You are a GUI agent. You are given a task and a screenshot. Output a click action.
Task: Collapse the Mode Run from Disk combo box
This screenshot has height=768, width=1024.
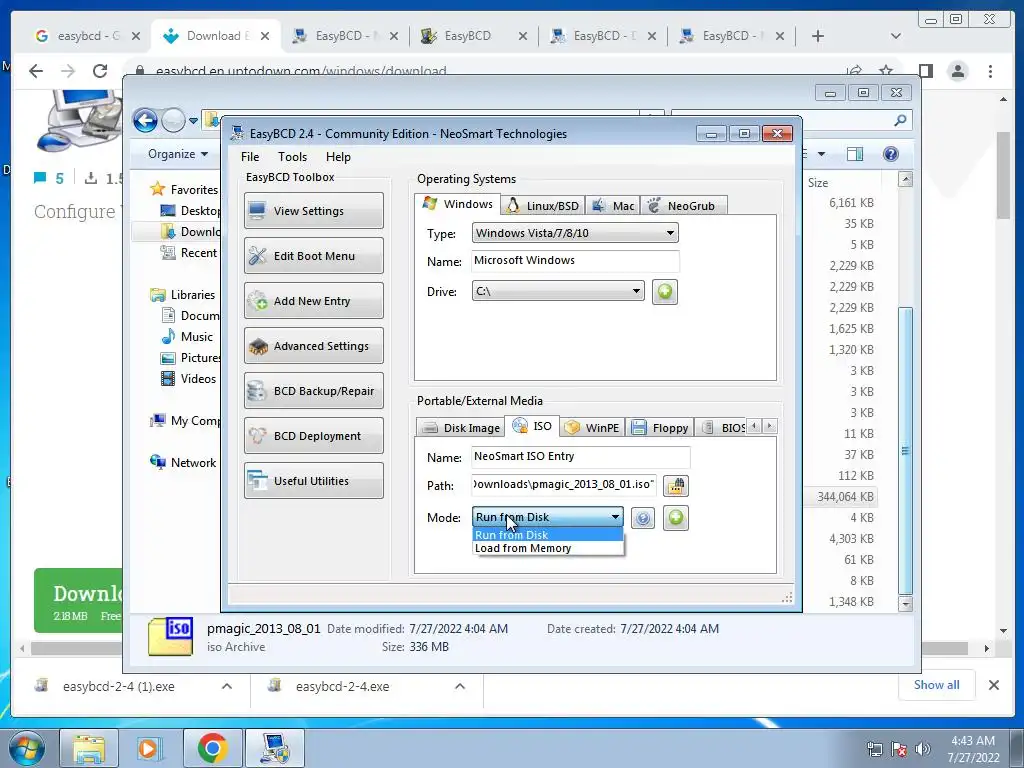pos(547,517)
